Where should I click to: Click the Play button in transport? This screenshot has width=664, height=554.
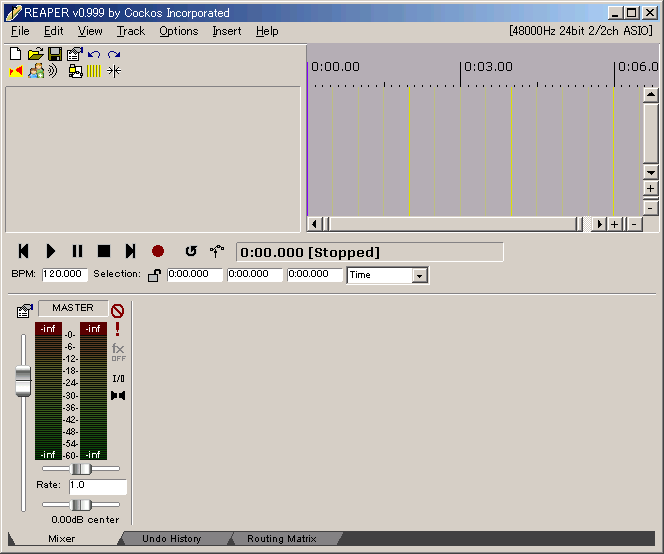click(x=51, y=251)
